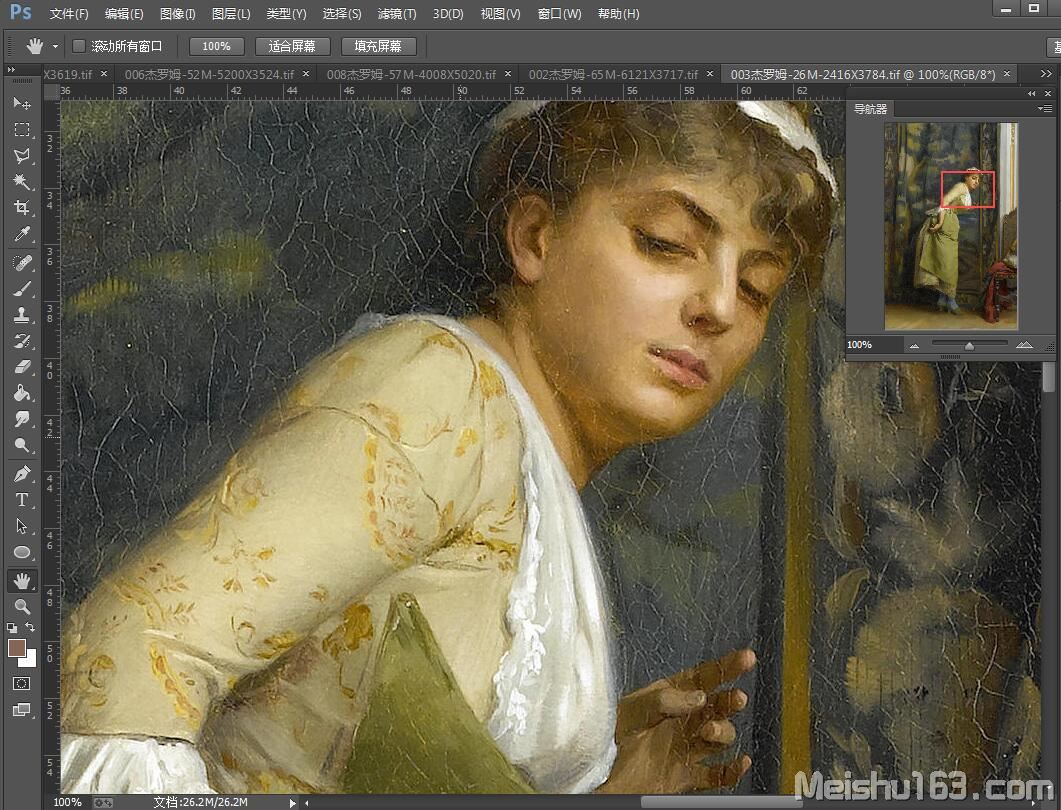The image size is (1061, 810).
Task: Click the status bar zoom percentage field
Action: click(x=68, y=803)
